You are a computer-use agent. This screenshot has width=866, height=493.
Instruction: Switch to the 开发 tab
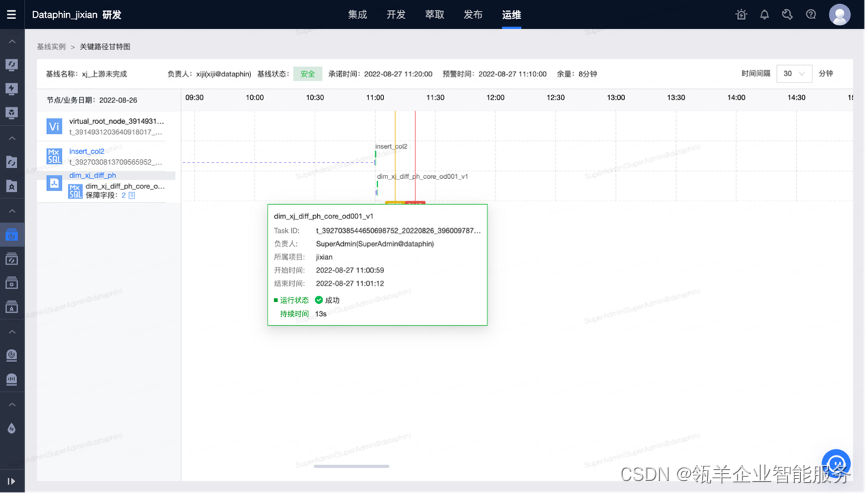point(395,15)
